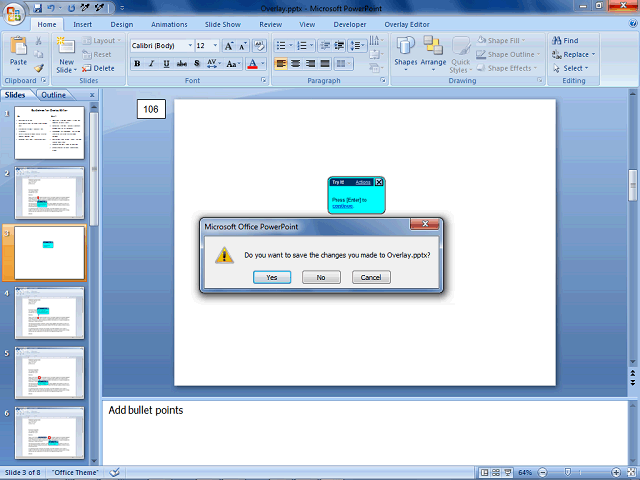This screenshot has width=640, height=480.
Task: Open the Animations ribbon tab
Action: tap(169, 24)
